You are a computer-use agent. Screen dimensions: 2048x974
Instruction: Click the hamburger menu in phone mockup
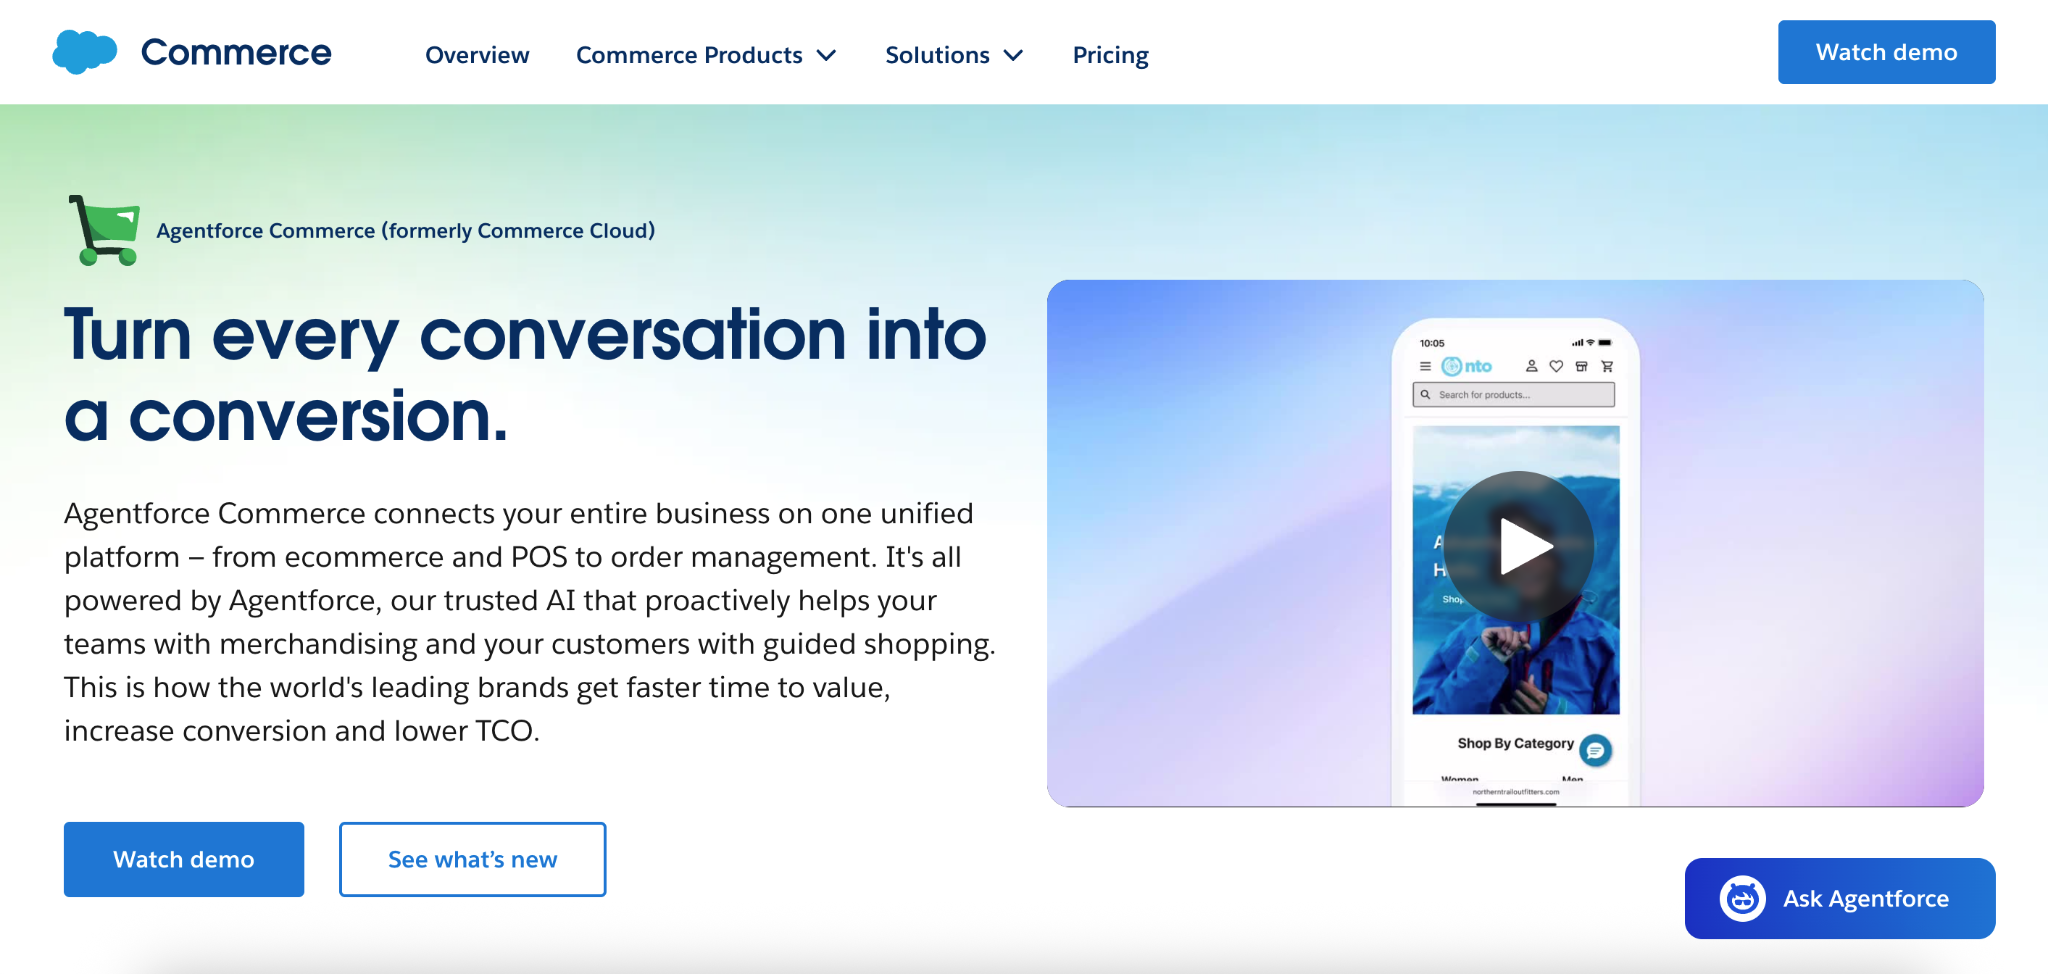[x=1425, y=366]
